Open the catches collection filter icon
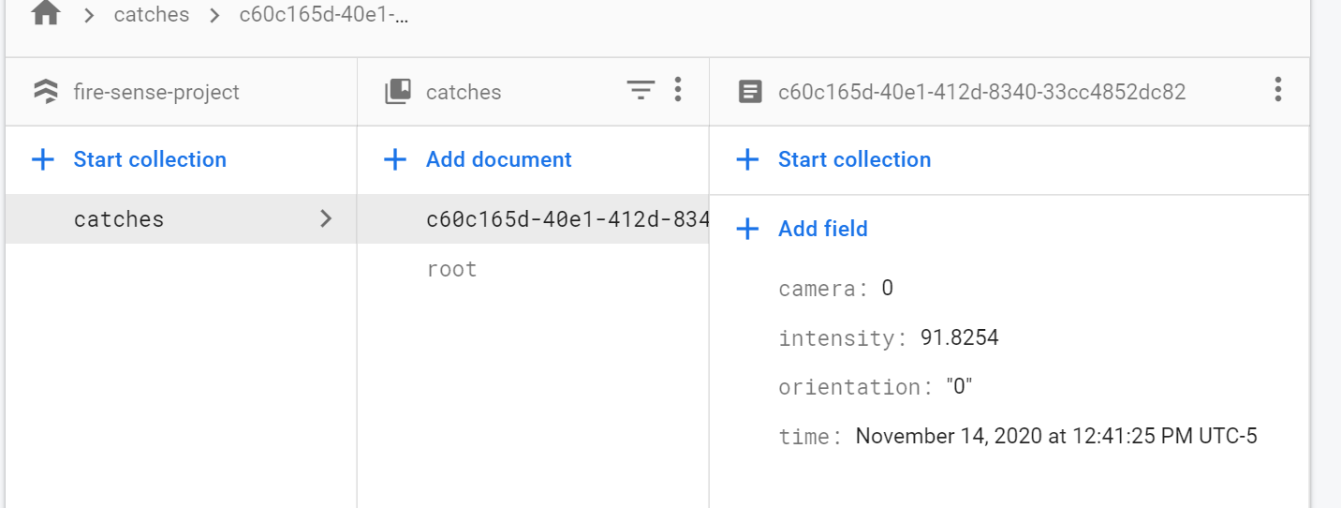 coord(640,91)
